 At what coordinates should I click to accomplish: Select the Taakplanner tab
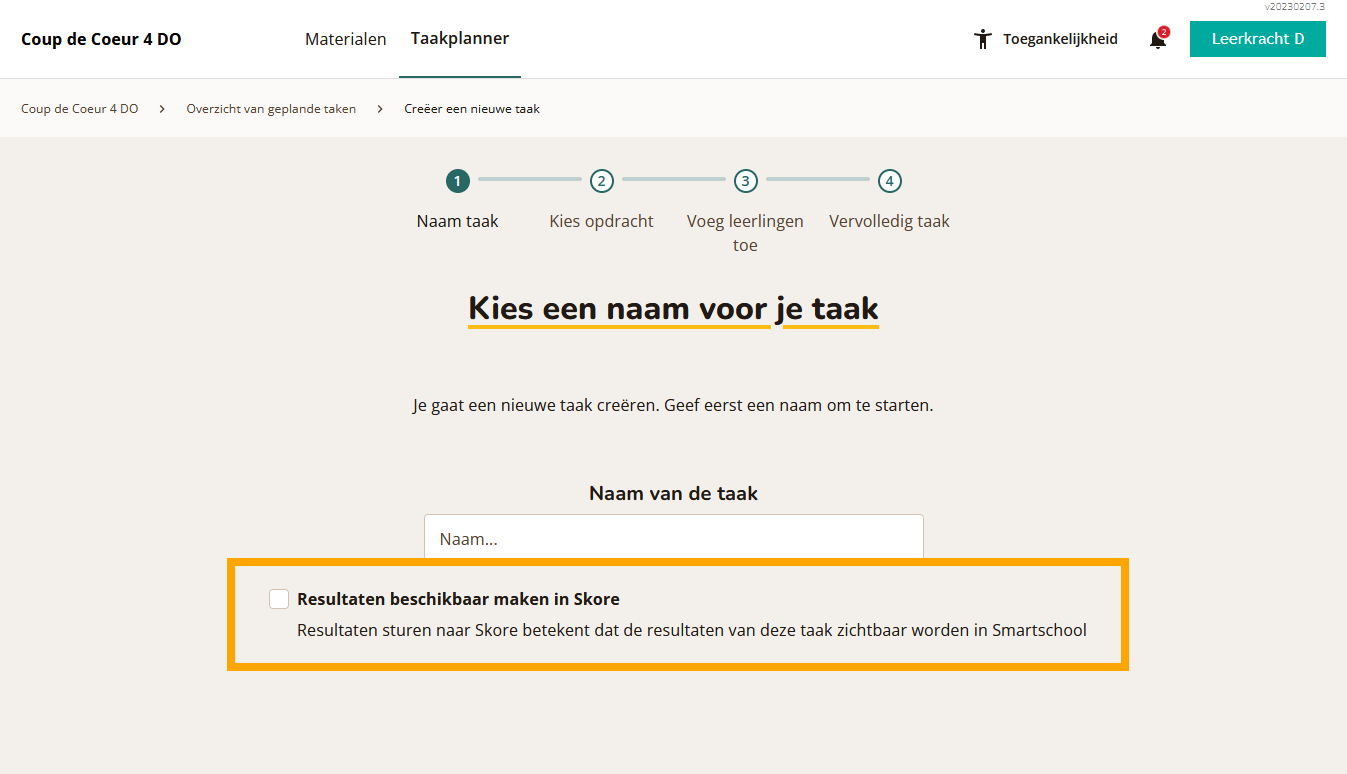click(460, 39)
